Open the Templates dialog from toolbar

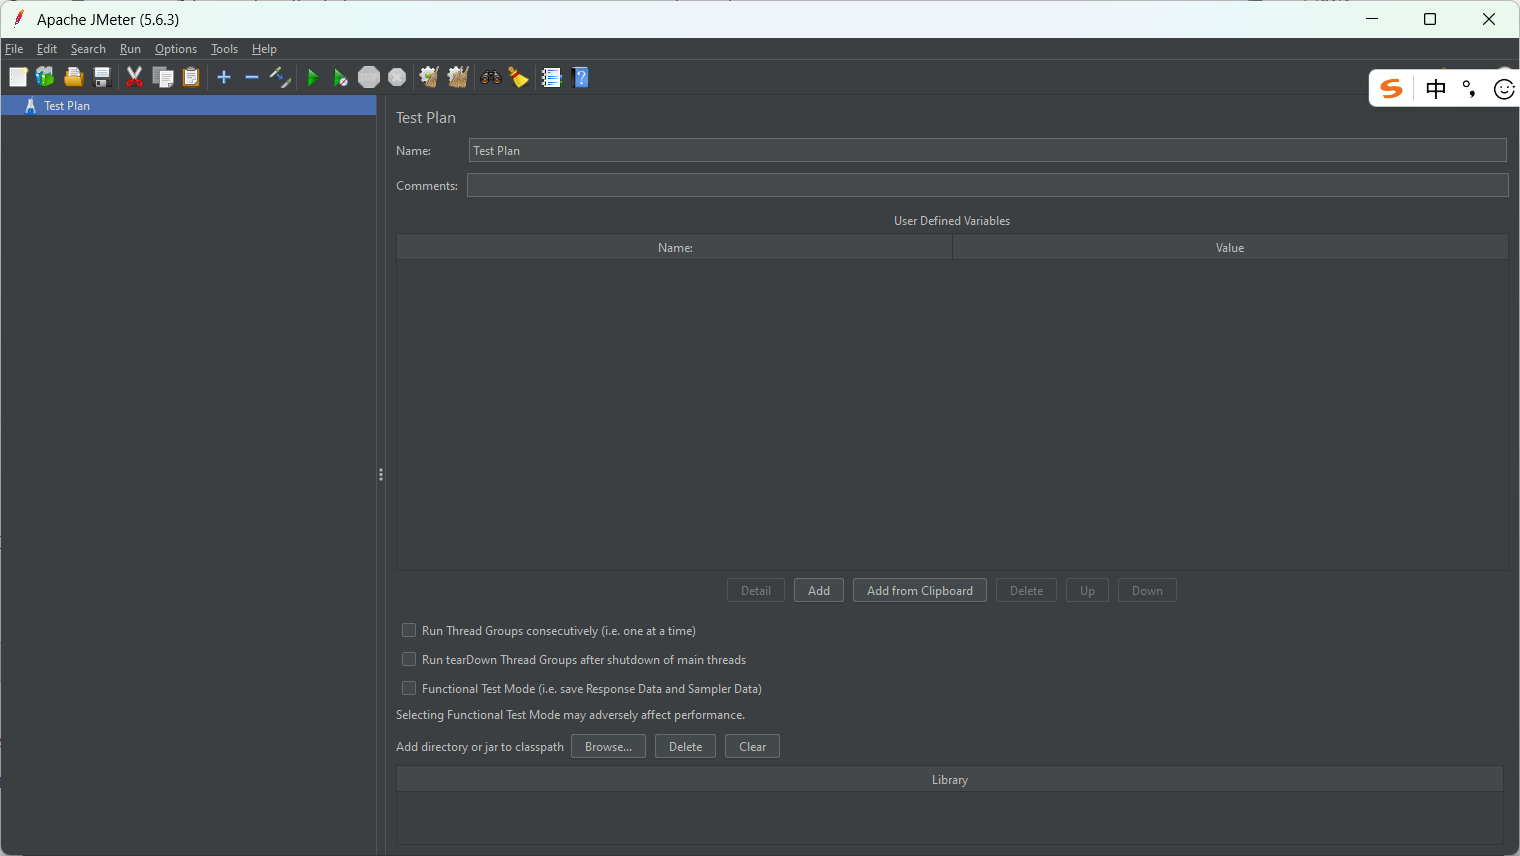45,77
